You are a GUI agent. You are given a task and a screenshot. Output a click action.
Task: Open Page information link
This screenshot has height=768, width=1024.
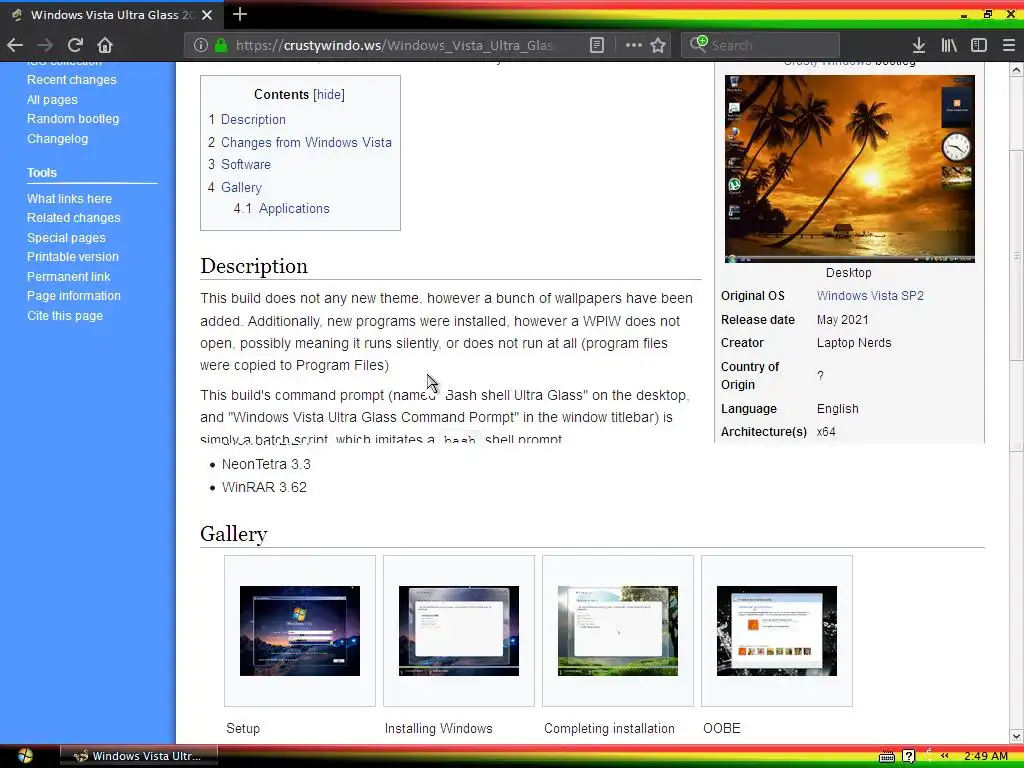tap(74, 296)
